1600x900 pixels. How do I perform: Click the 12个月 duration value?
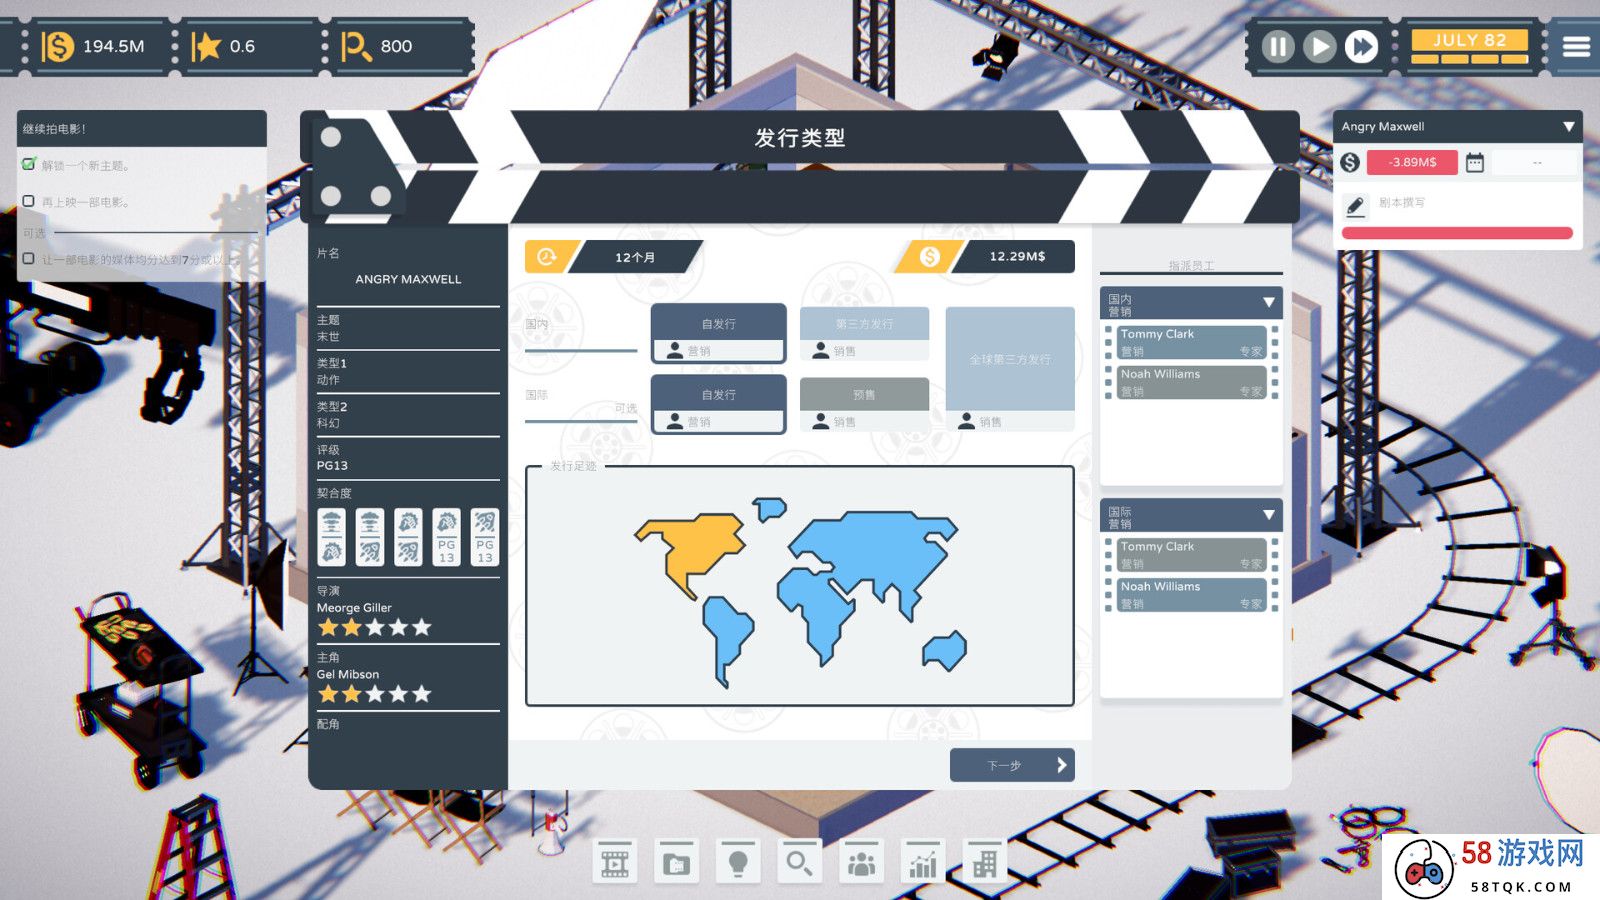[635, 257]
